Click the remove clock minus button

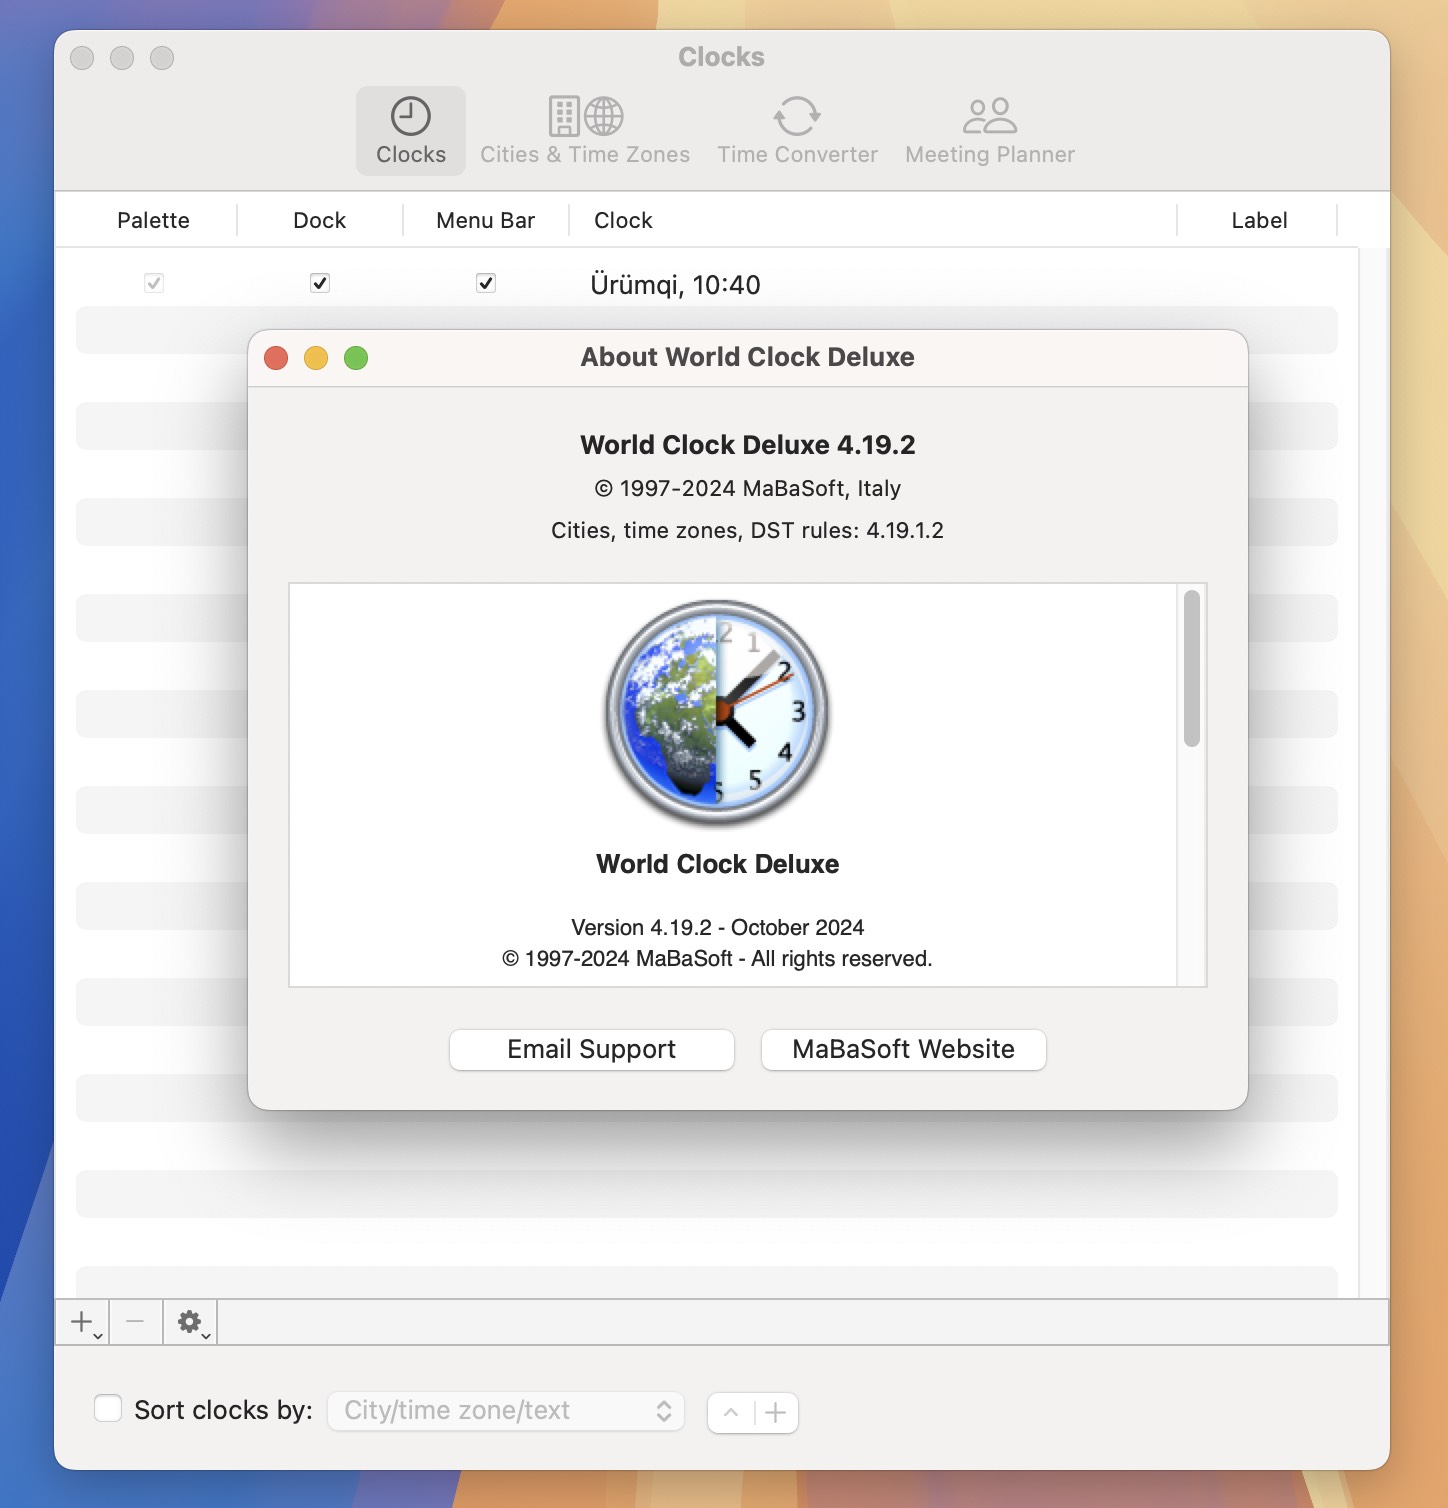[x=136, y=1322]
